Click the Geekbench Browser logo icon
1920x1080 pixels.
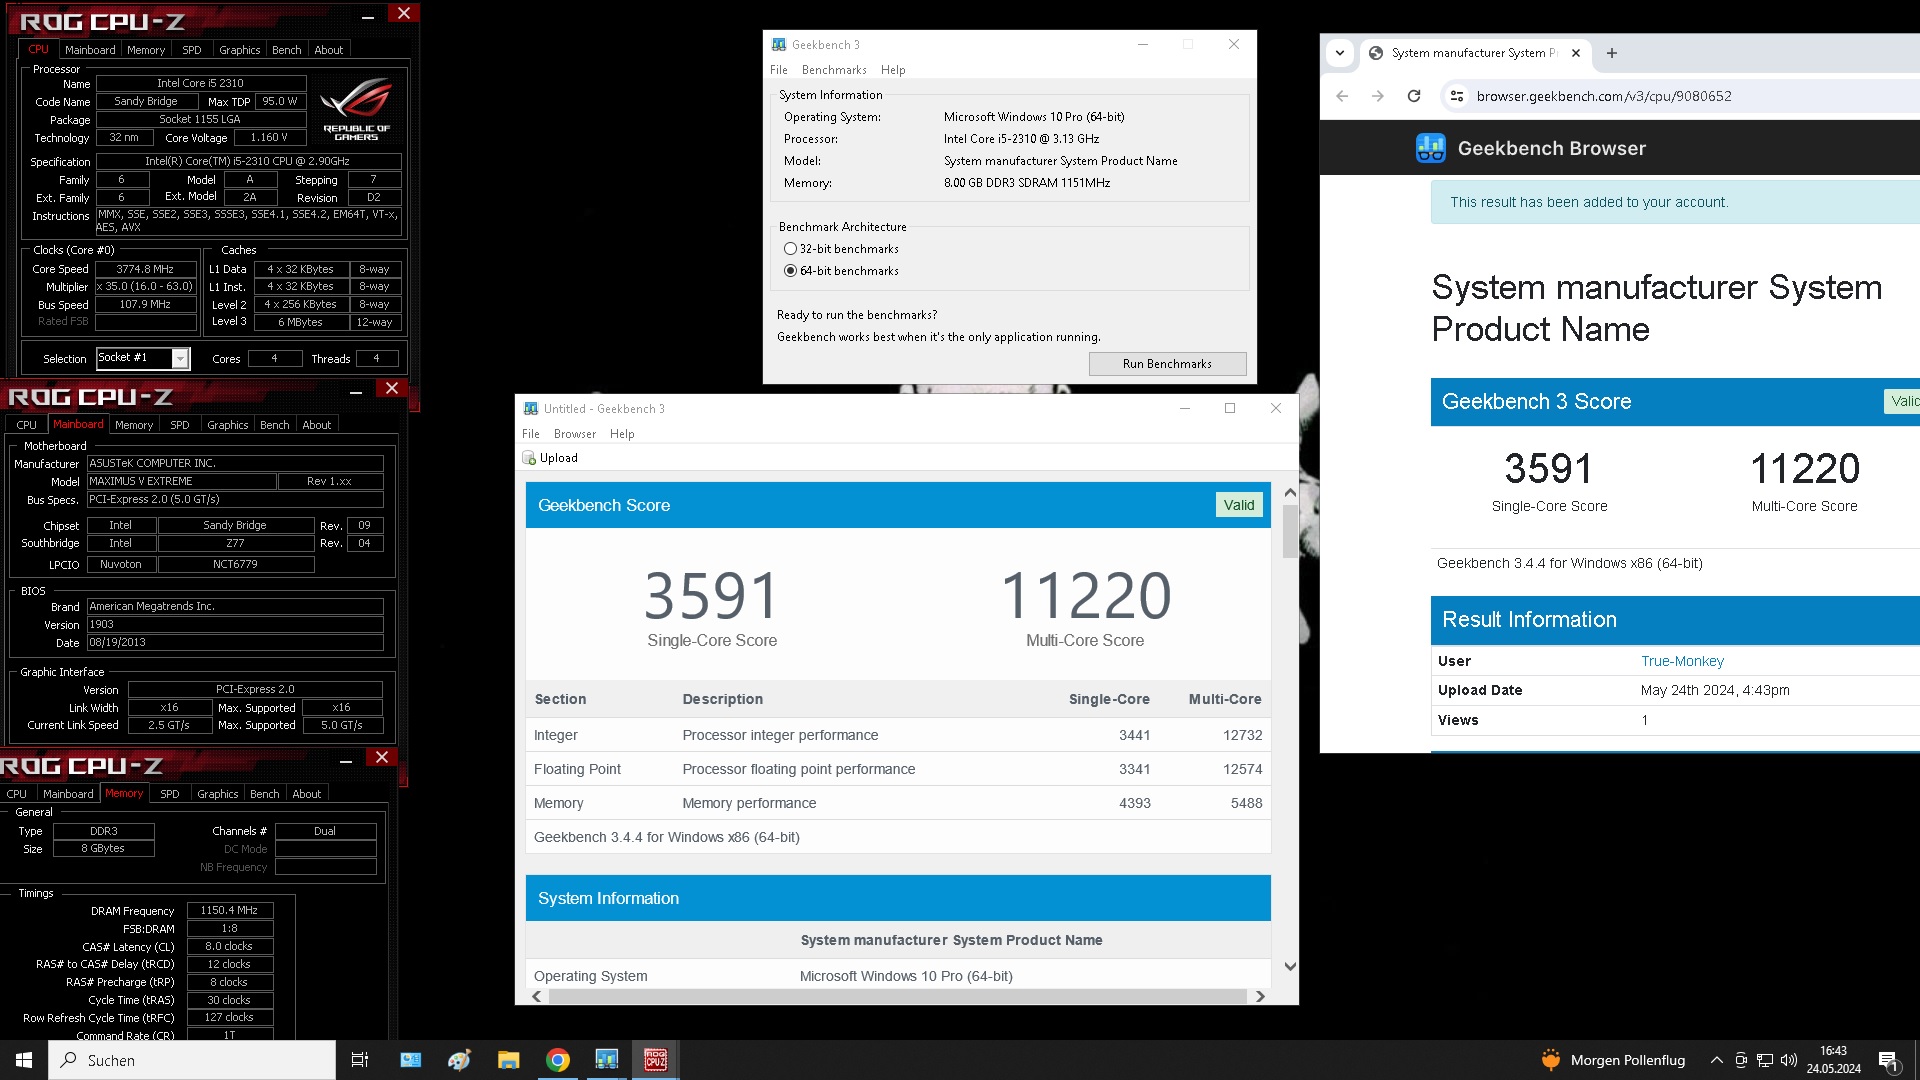point(1430,148)
